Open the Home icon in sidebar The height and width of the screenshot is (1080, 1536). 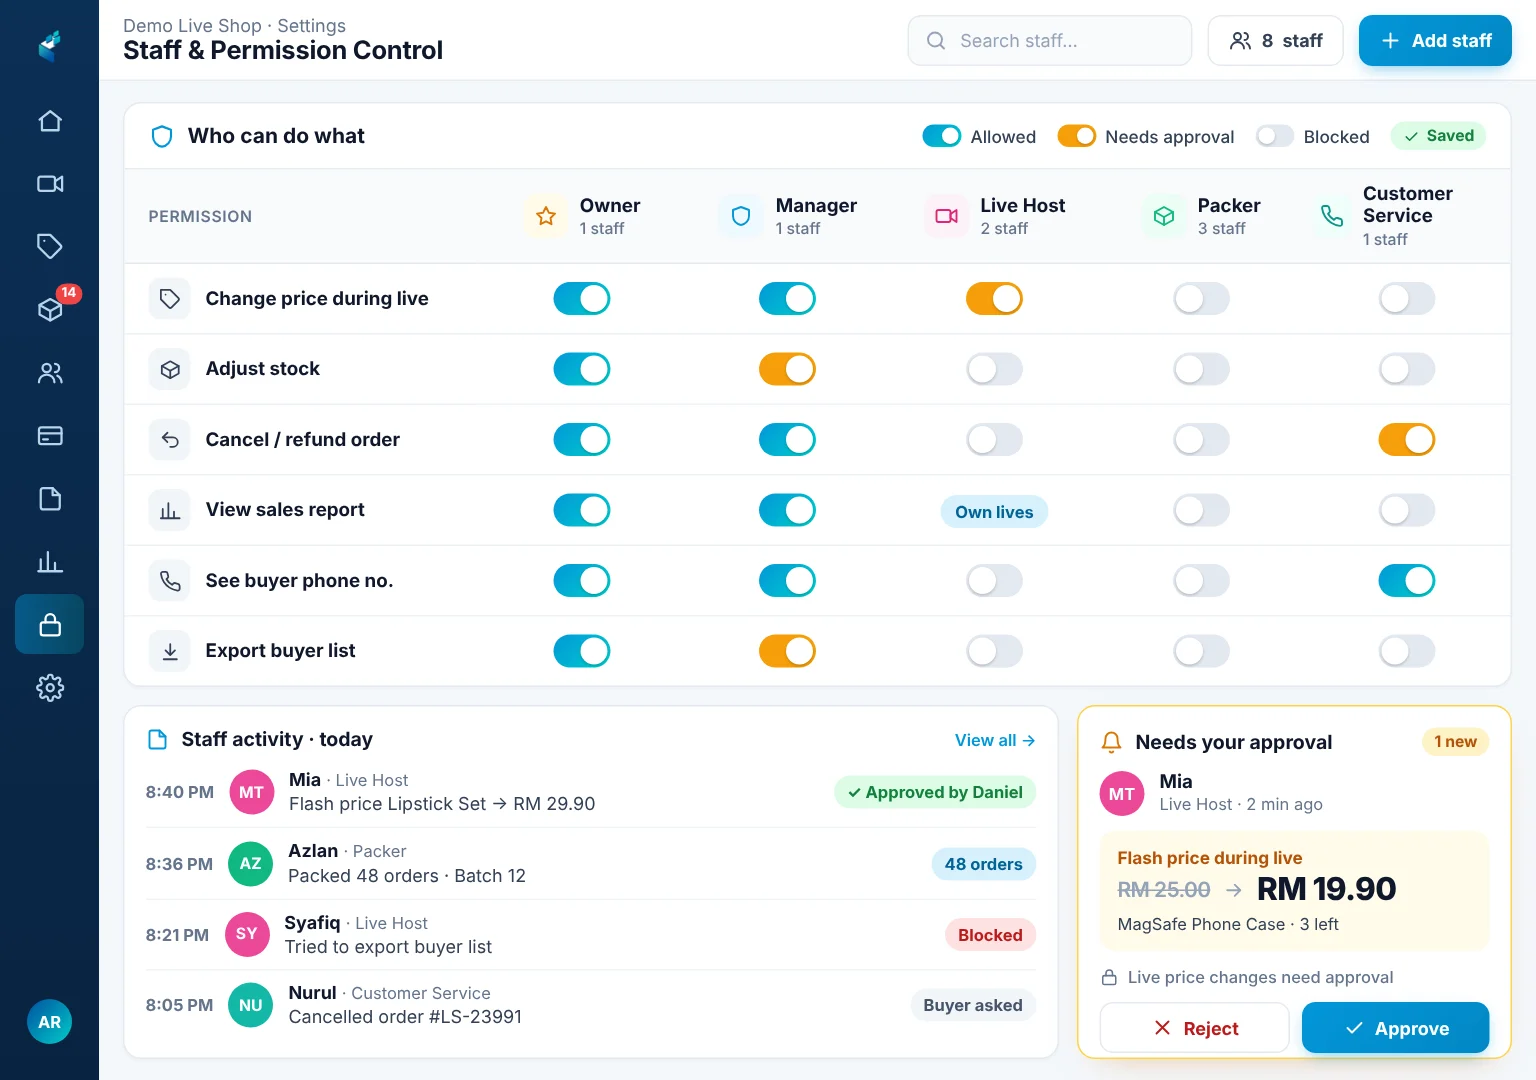pos(50,121)
